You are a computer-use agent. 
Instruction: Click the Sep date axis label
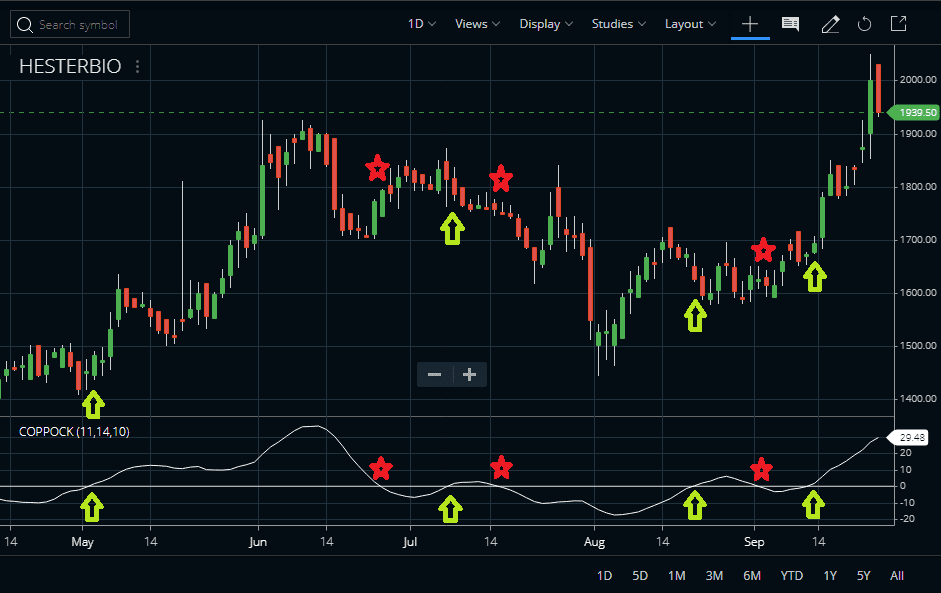(754, 542)
